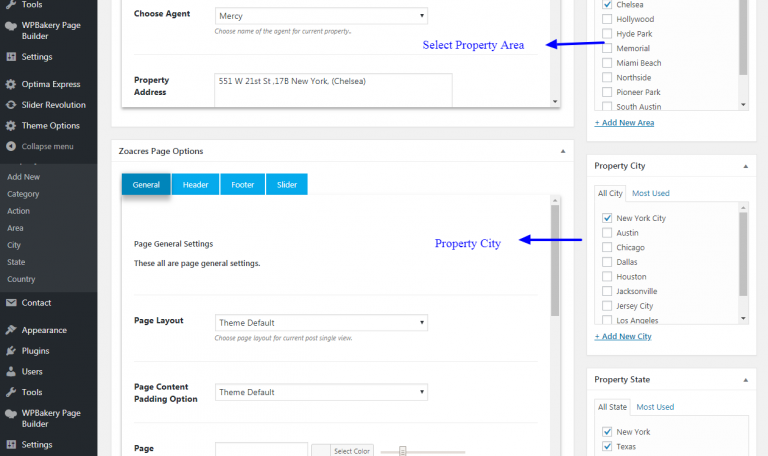Uncheck the New York City checkbox
The image size is (768, 456).
607,218
